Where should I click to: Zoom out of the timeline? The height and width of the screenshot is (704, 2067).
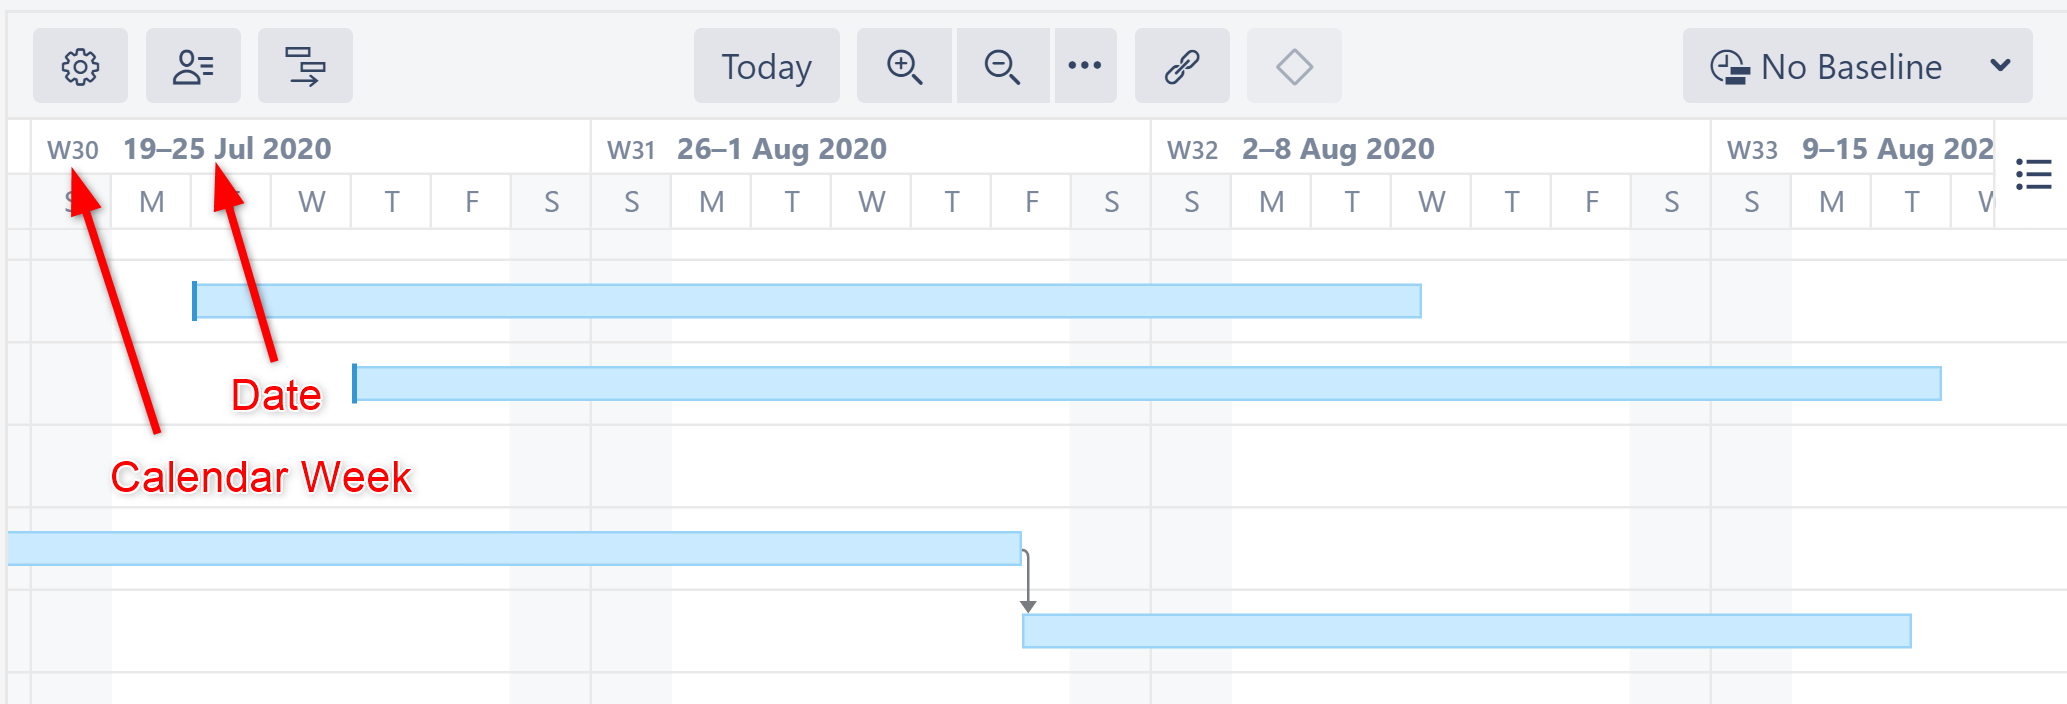pyautogui.click(x=1001, y=66)
